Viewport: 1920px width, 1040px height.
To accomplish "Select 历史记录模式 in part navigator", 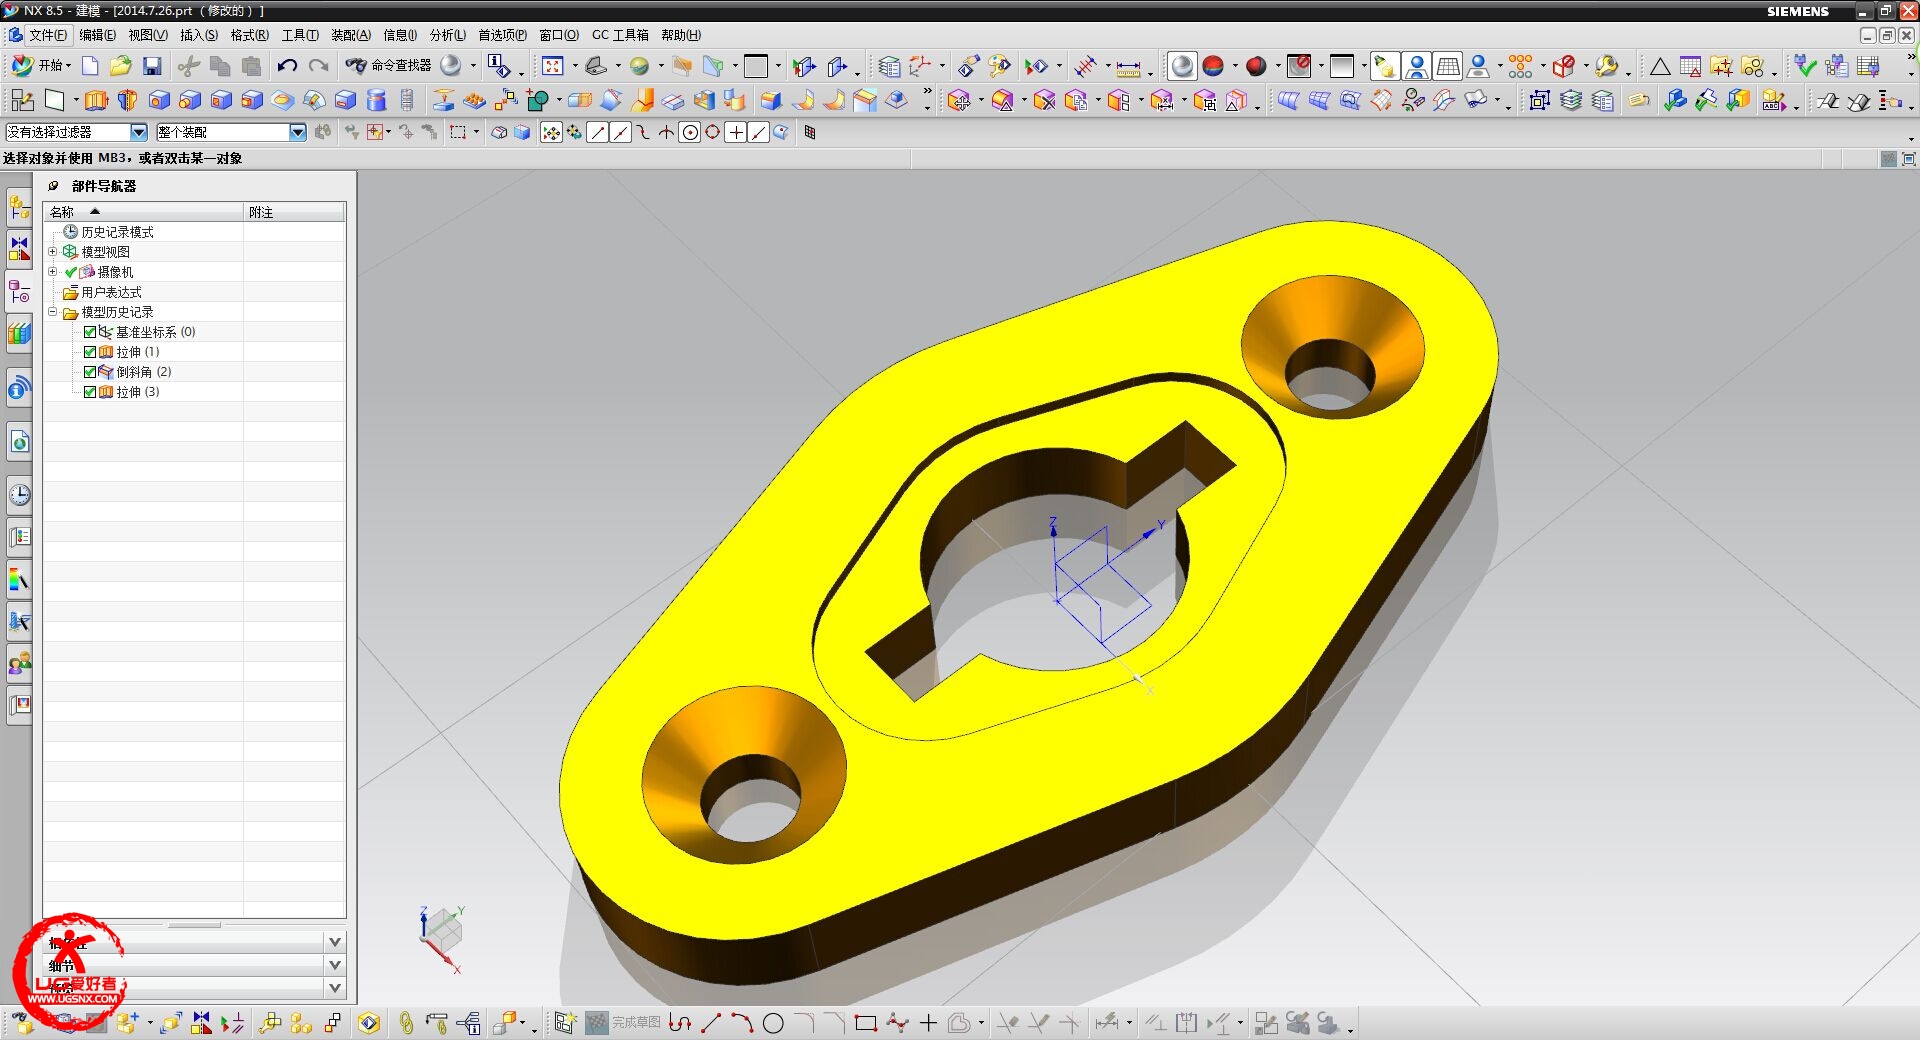I will pyautogui.click(x=117, y=232).
